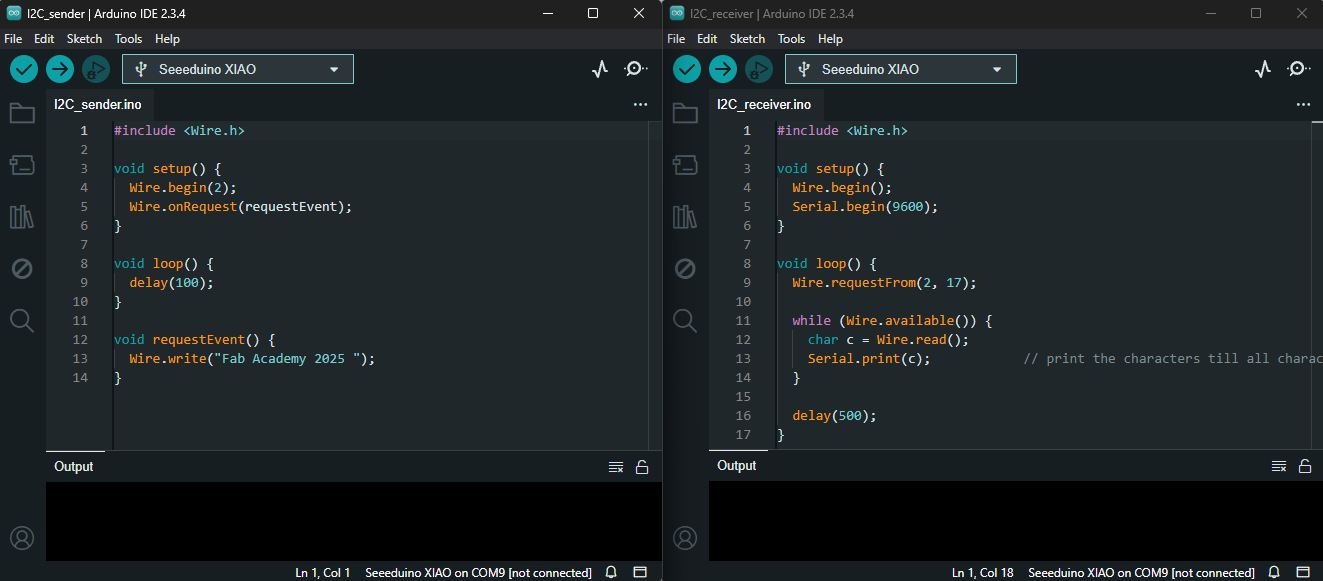Click Wire.write "Fab Academy 2025" code line
This screenshot has height=581, width=1323.
252,359
